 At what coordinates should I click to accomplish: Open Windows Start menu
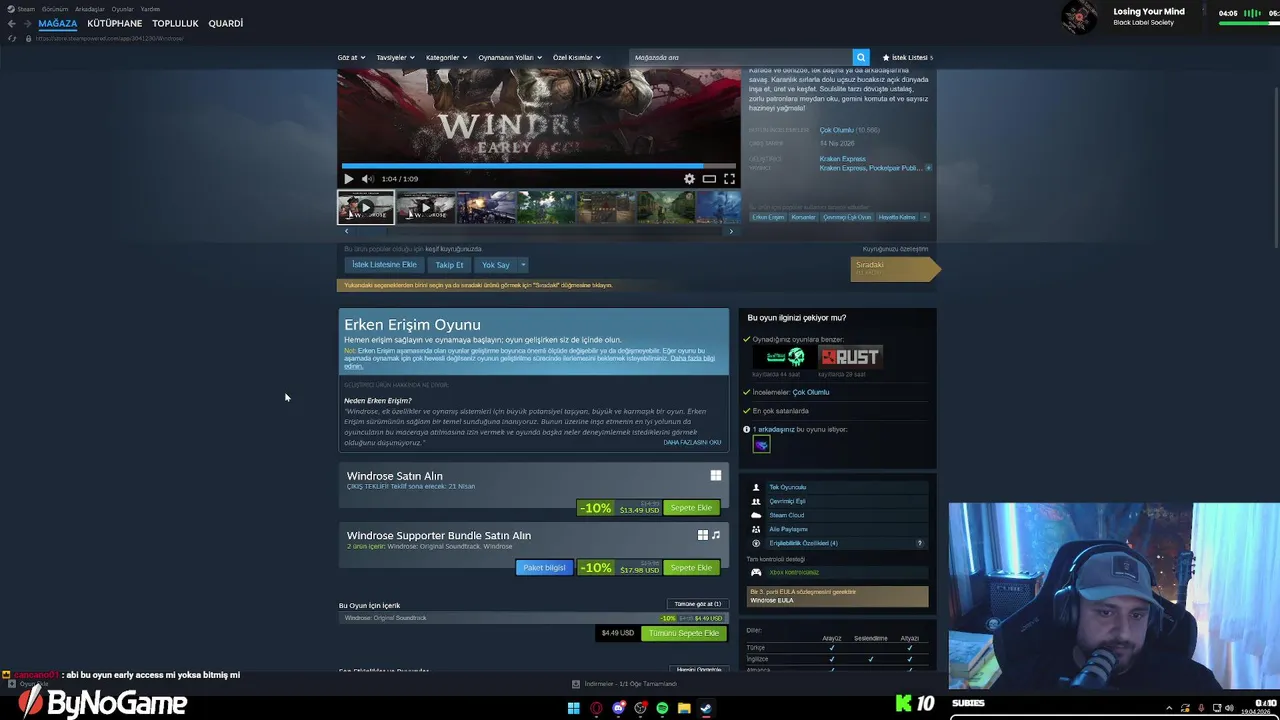tap(574, 708)
